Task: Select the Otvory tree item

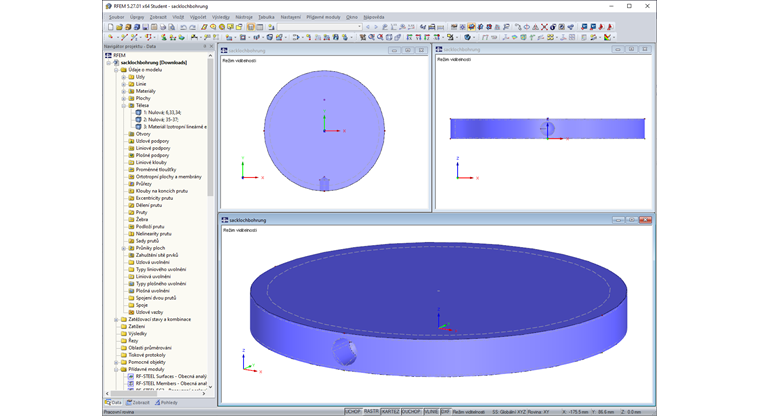Action: pos(143,134)
